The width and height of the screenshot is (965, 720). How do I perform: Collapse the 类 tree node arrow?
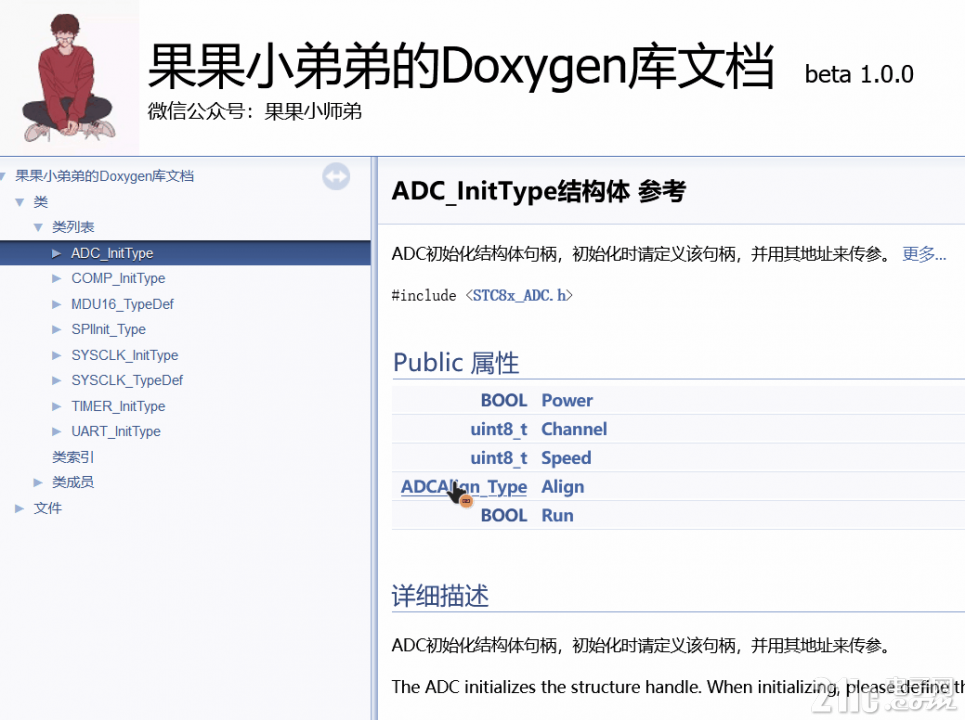tap(20, 202)
